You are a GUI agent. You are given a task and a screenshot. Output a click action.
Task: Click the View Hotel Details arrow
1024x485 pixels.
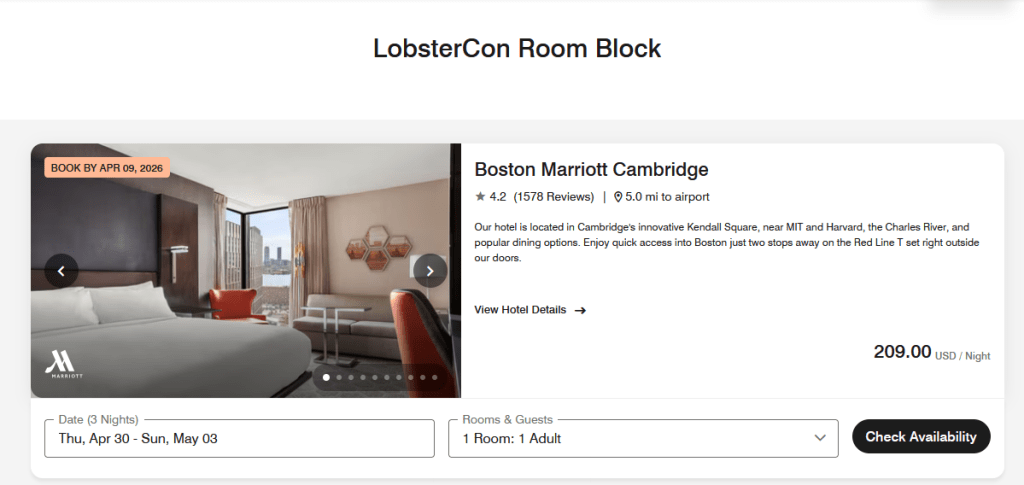coord(580,311)
